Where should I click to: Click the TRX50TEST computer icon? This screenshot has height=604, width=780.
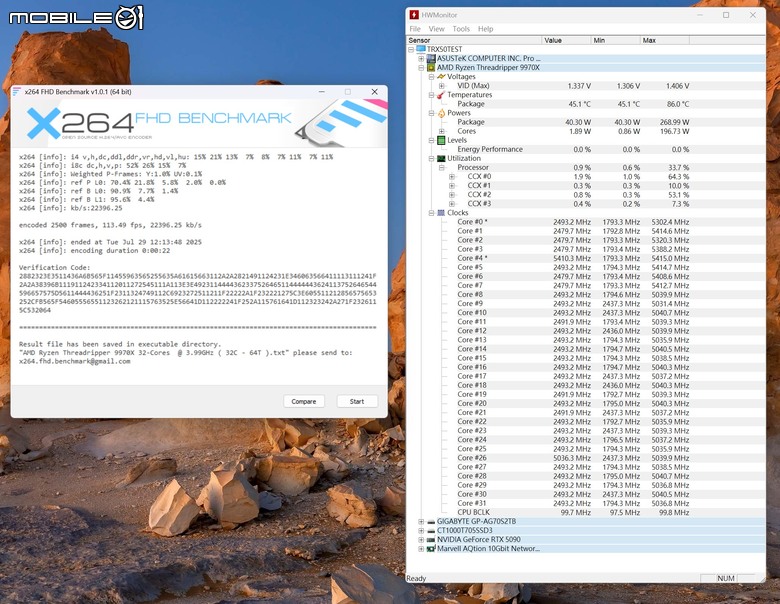tap(421, 49)
